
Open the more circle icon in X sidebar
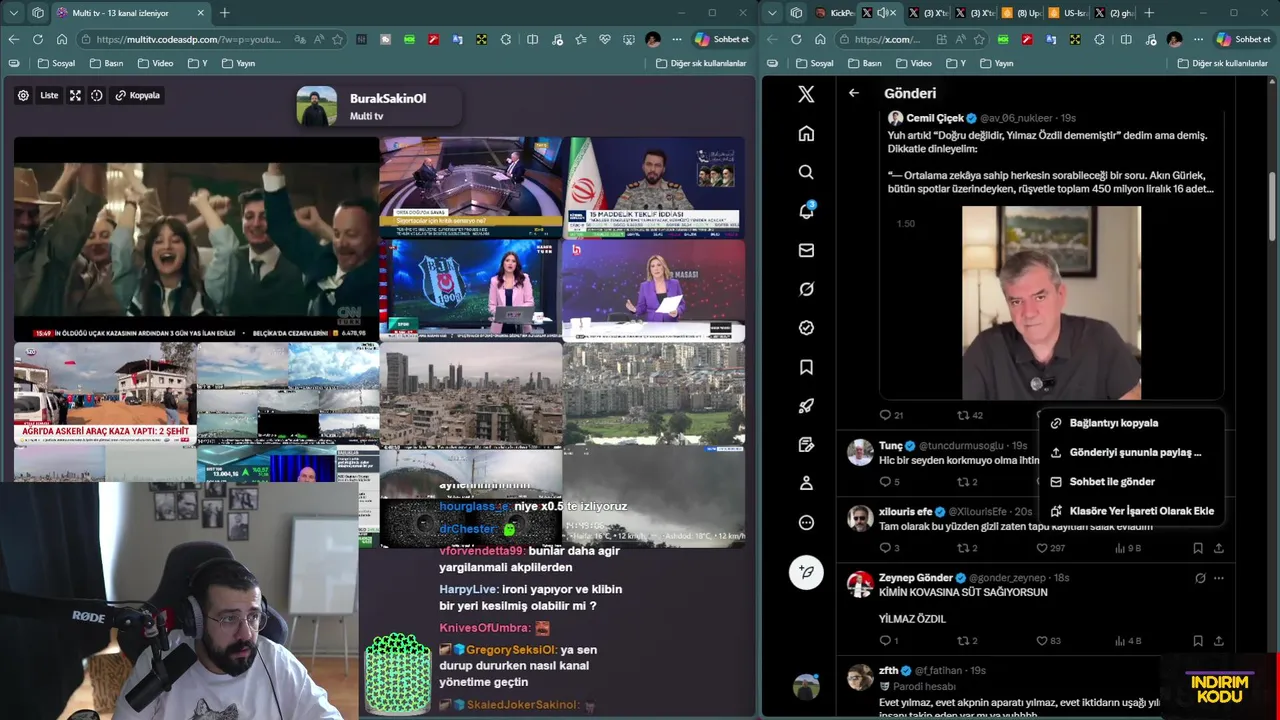point(806,522)
